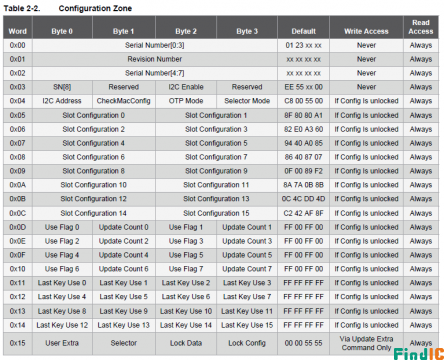
Task: Click the 'Last Key Use 5' cell
Action: (124, 297)
